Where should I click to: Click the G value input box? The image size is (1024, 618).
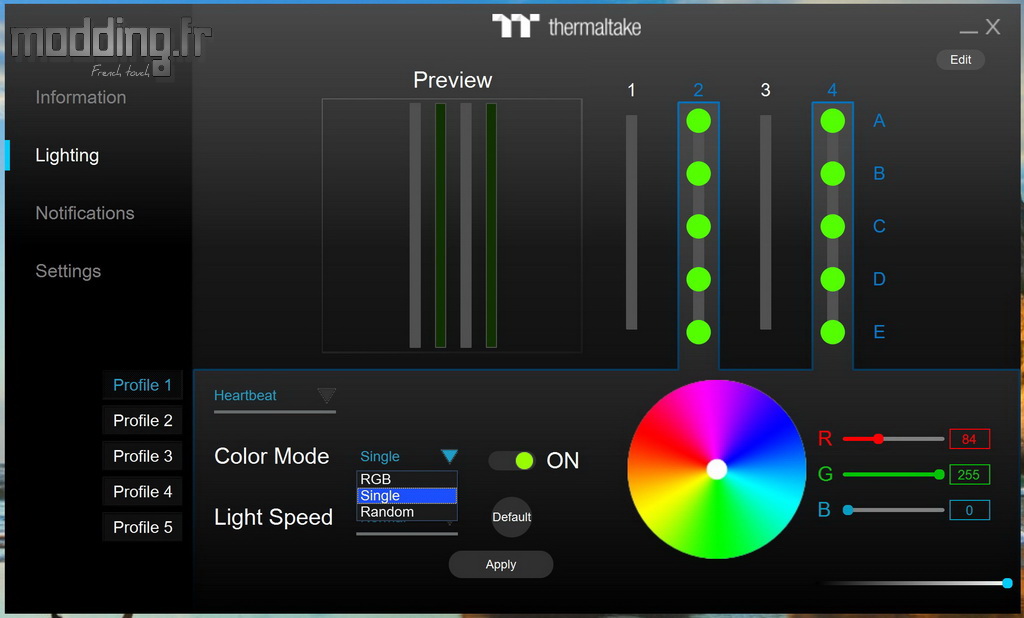coord(969,474)
